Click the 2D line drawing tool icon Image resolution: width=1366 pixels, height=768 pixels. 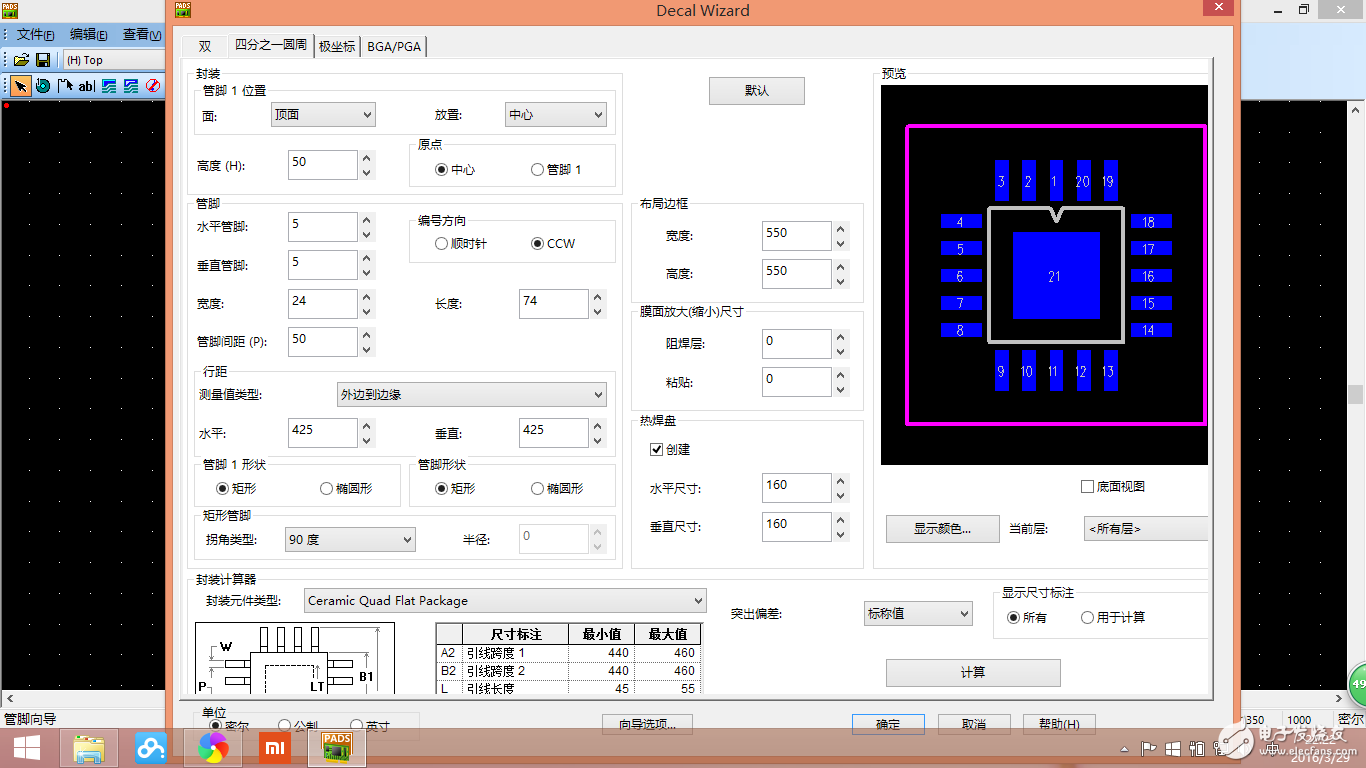point(65,86)
